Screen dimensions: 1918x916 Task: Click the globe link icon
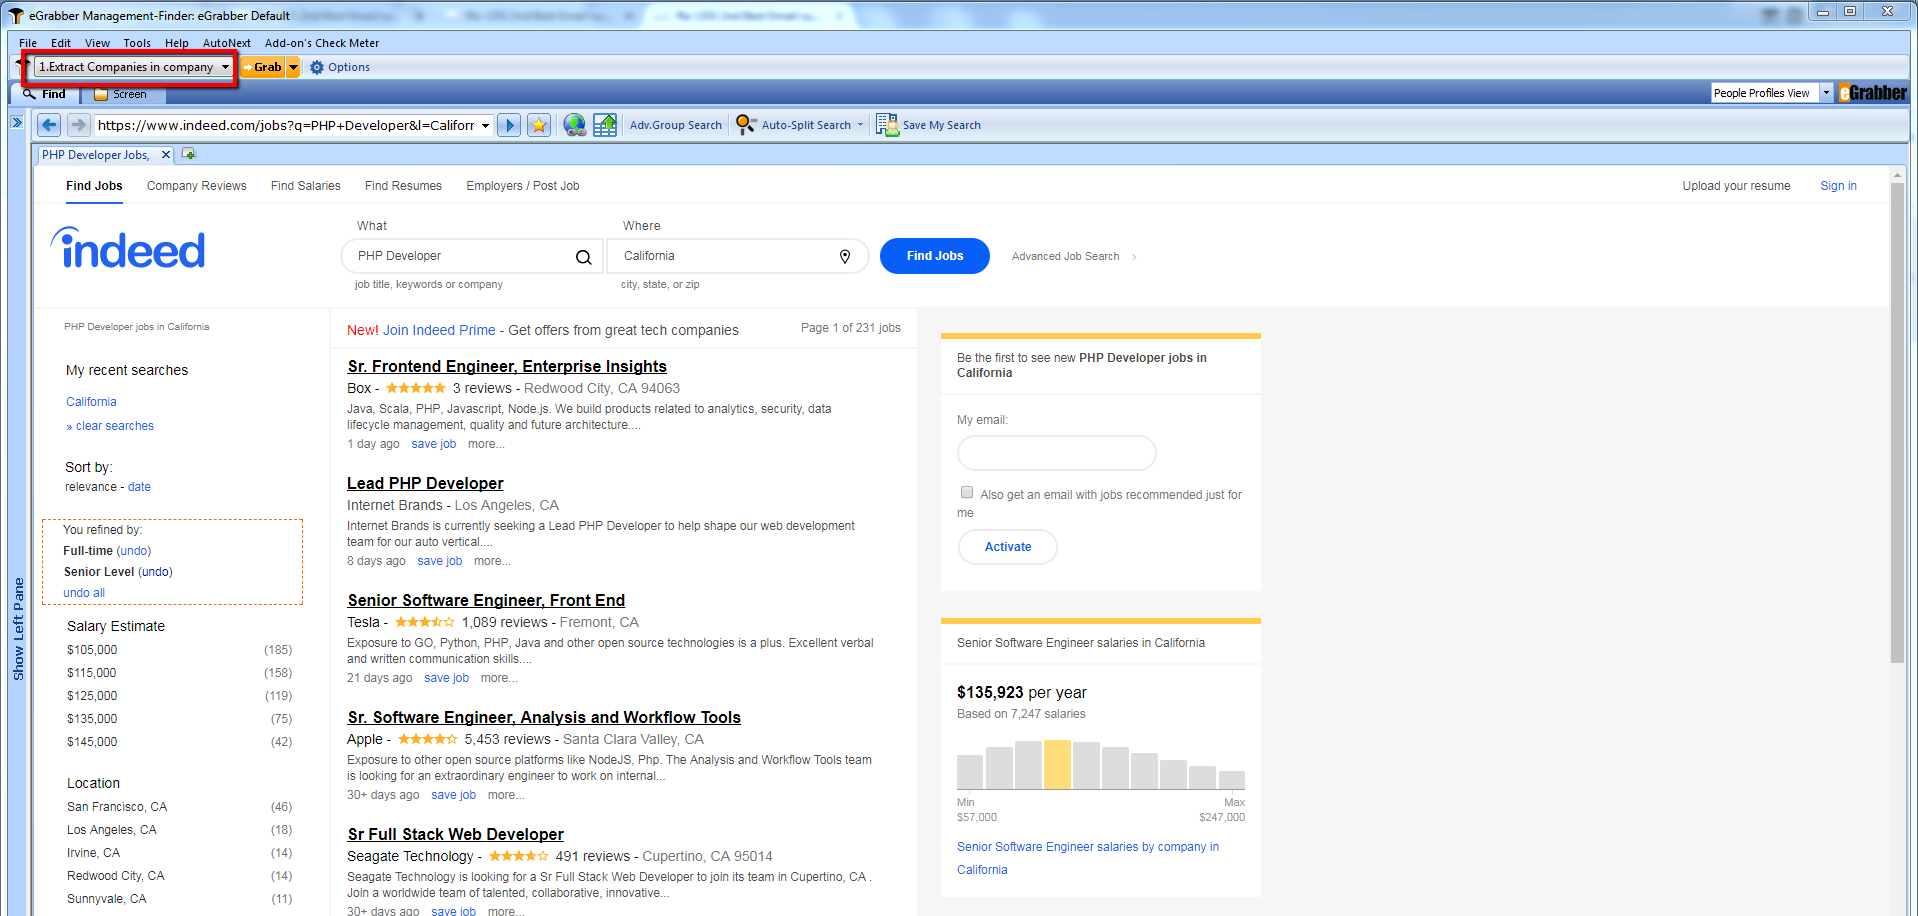[574, 125]
